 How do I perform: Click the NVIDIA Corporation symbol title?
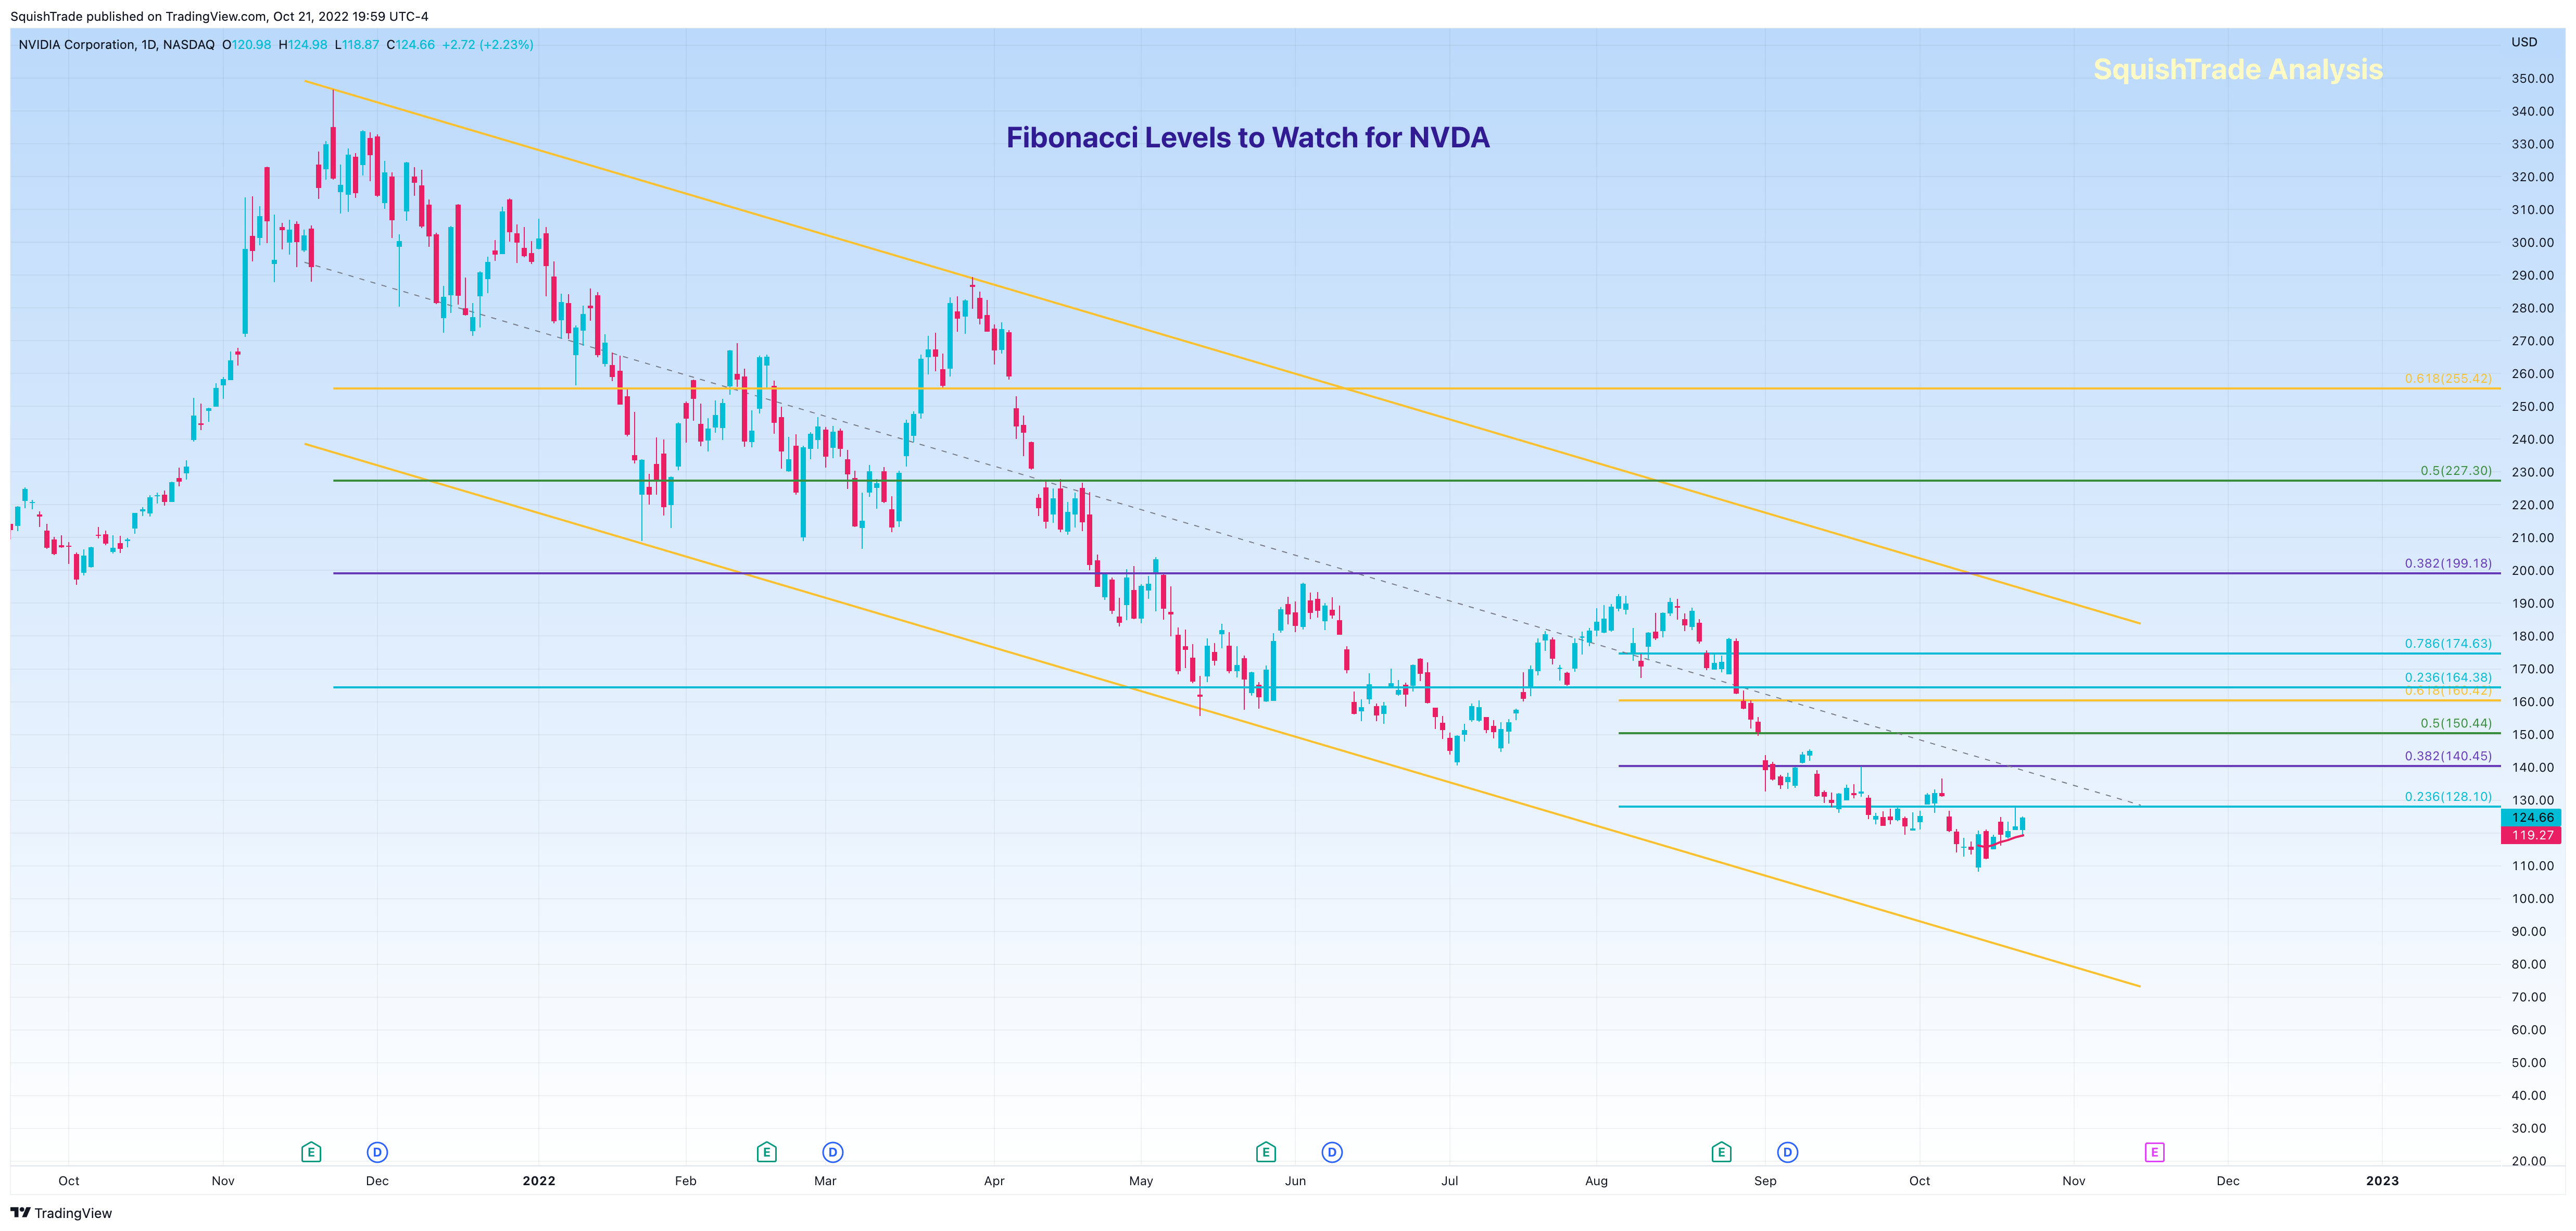pos(116,44)
